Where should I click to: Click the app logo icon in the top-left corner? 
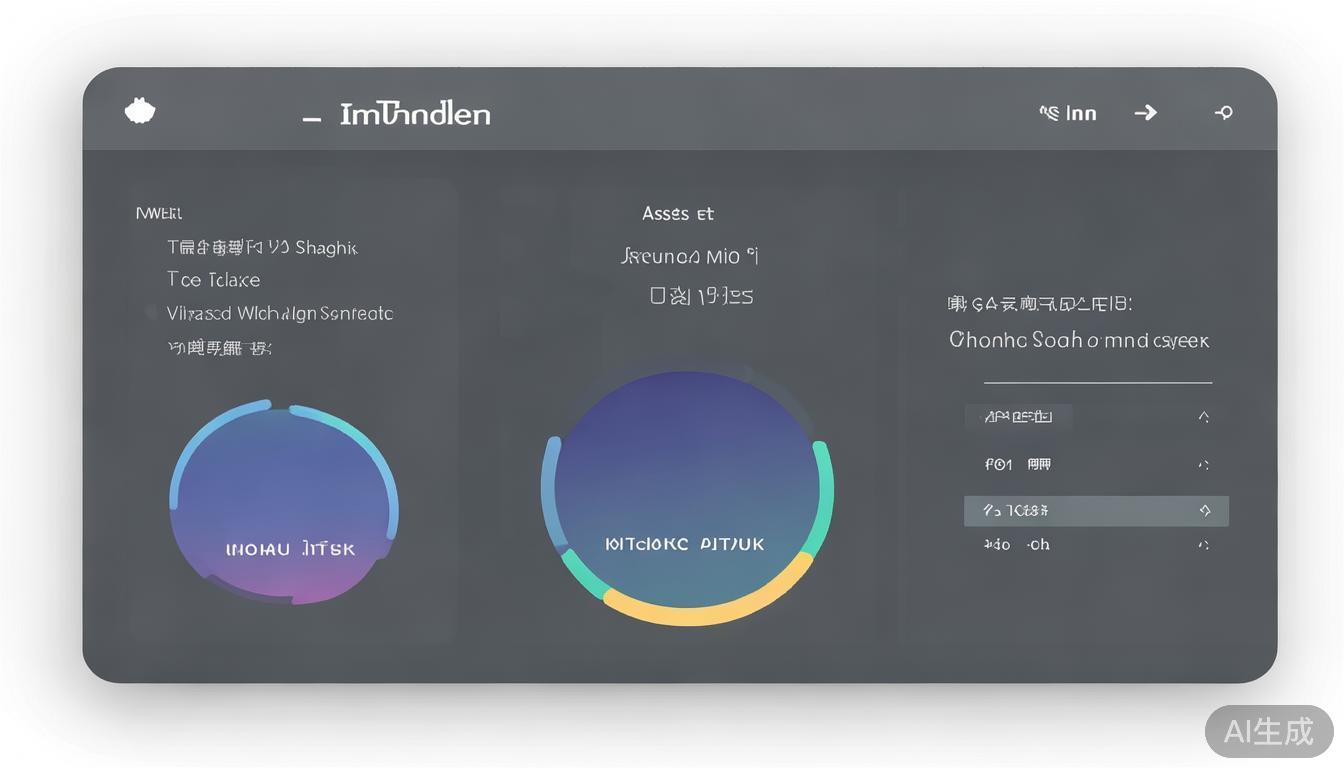pyautogui.click(x=139, y=109)
